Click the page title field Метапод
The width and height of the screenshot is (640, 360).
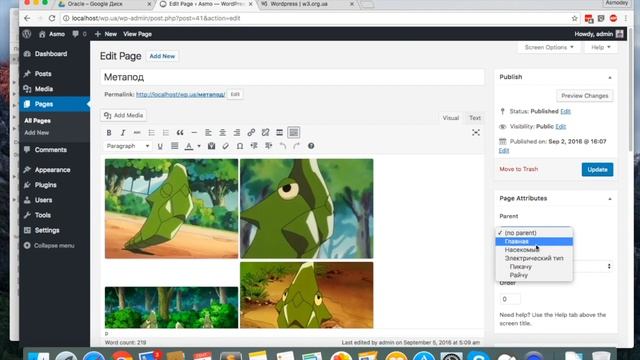click(292, 77)
